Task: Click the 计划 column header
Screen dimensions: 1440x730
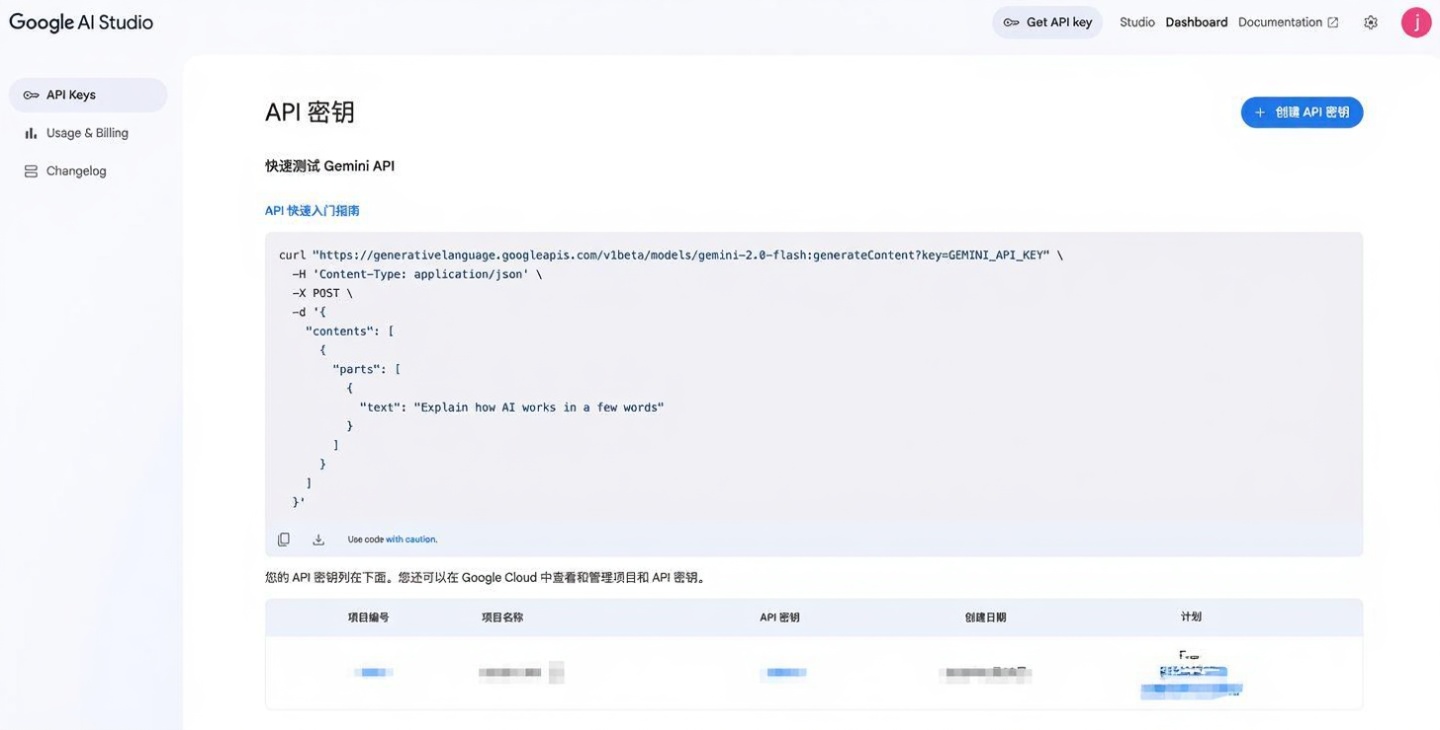Action: click(x=1191, y=617)
